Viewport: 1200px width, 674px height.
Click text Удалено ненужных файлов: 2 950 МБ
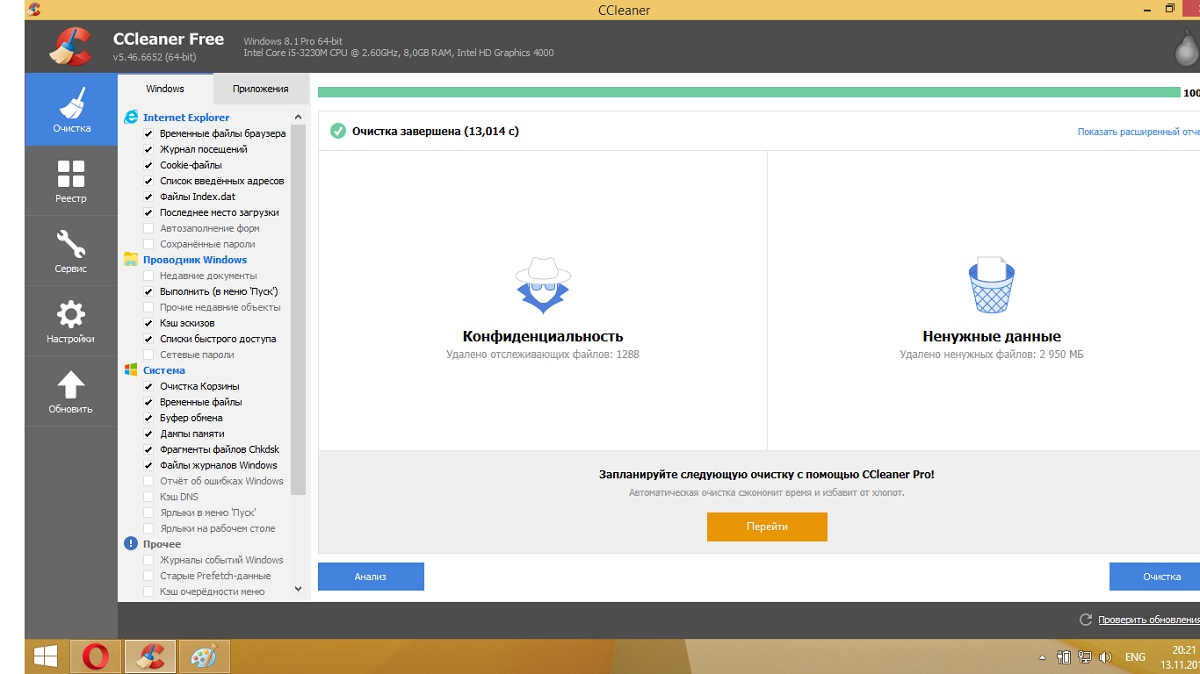991,355
